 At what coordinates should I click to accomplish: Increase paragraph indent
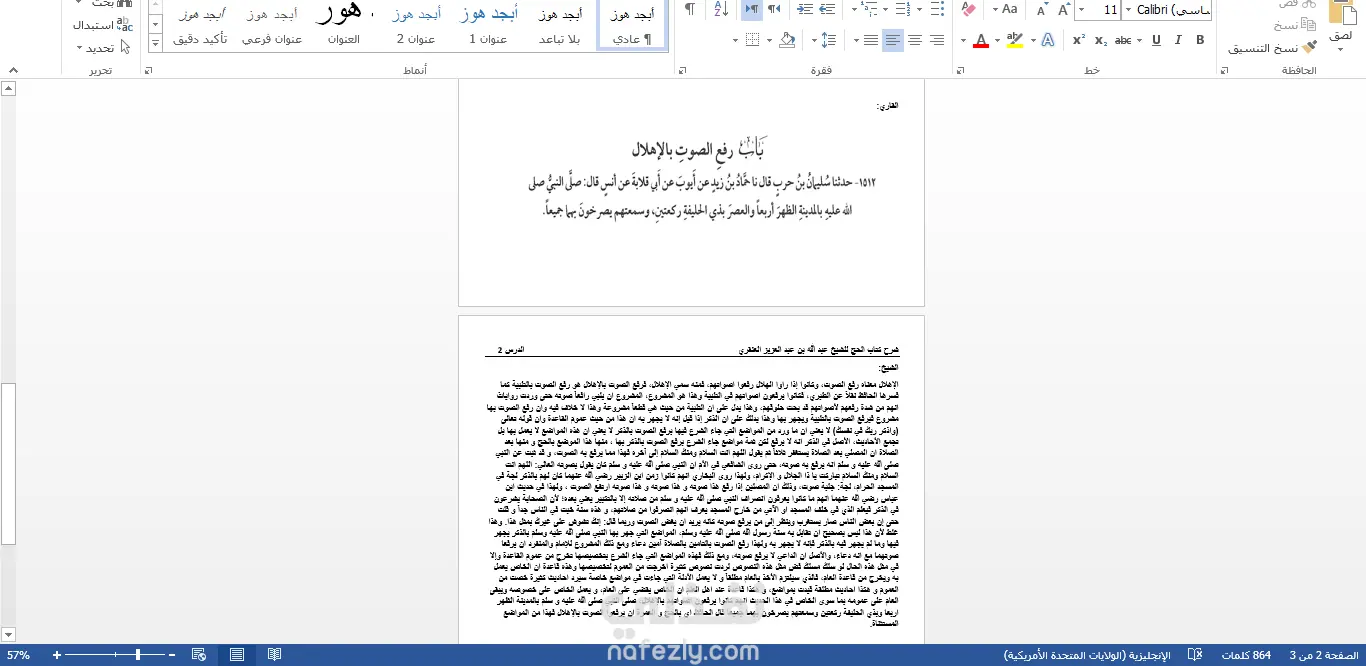click(805, 10)
